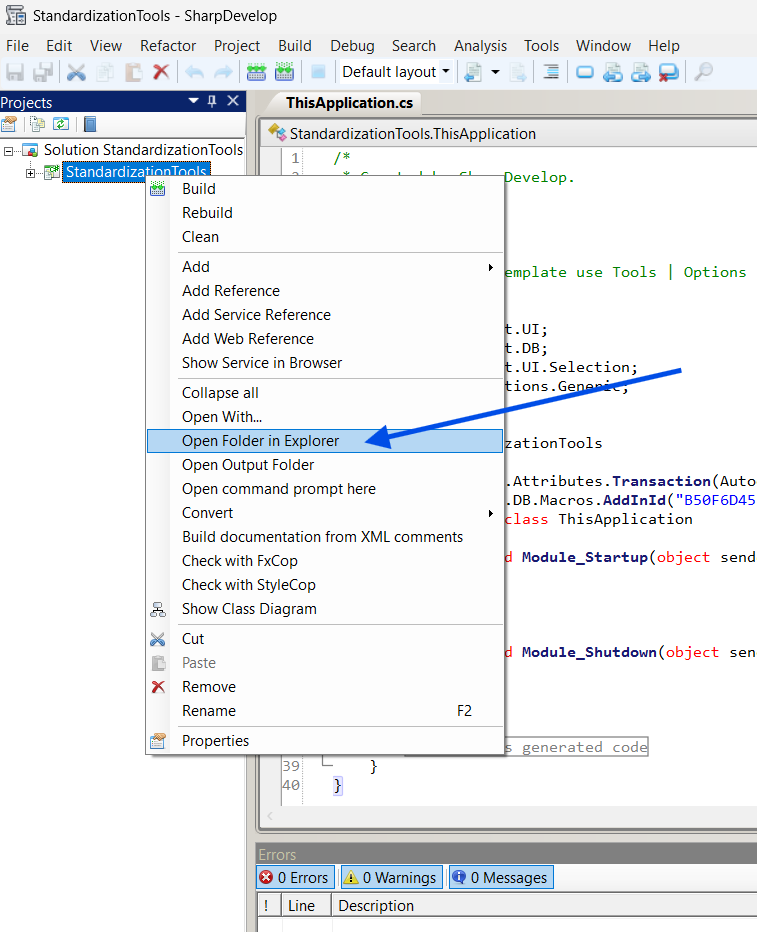Viewport: 757px width, 932px height.
Task: Close the Projects panel with its X
Action: pos(233,101)
